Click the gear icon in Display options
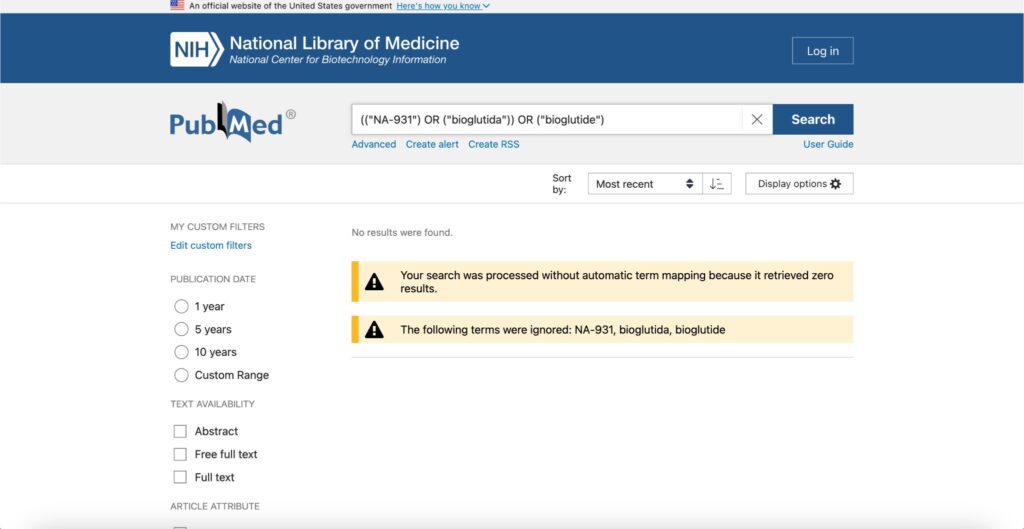 point(836,184)
